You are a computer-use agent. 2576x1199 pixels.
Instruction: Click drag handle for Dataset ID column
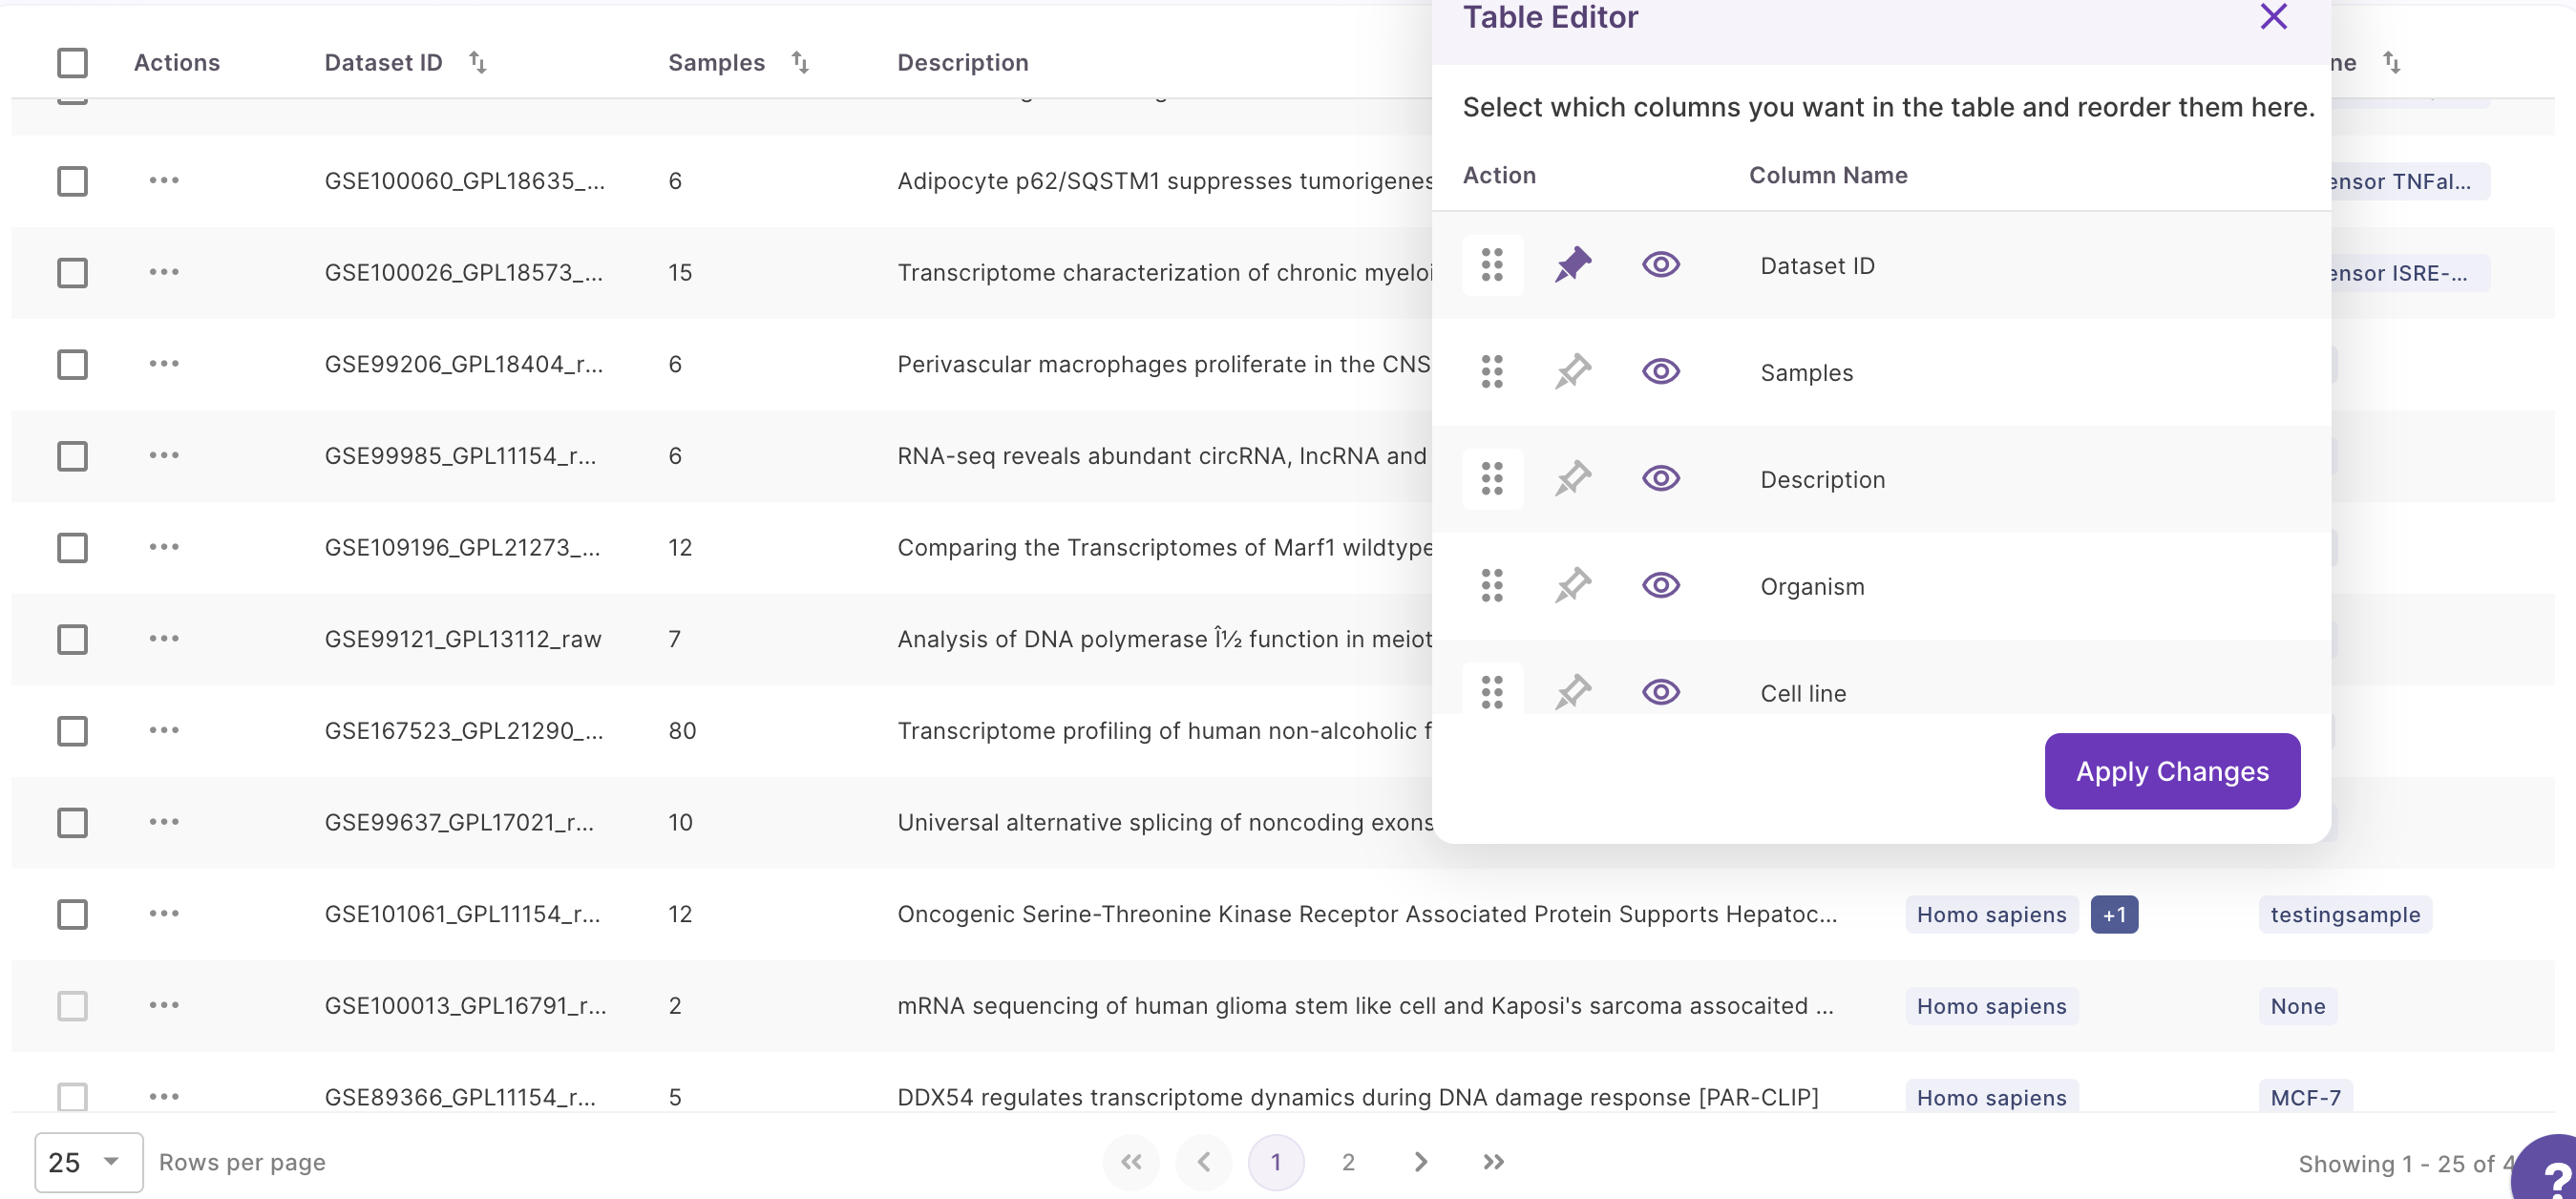click(1492, 265)
